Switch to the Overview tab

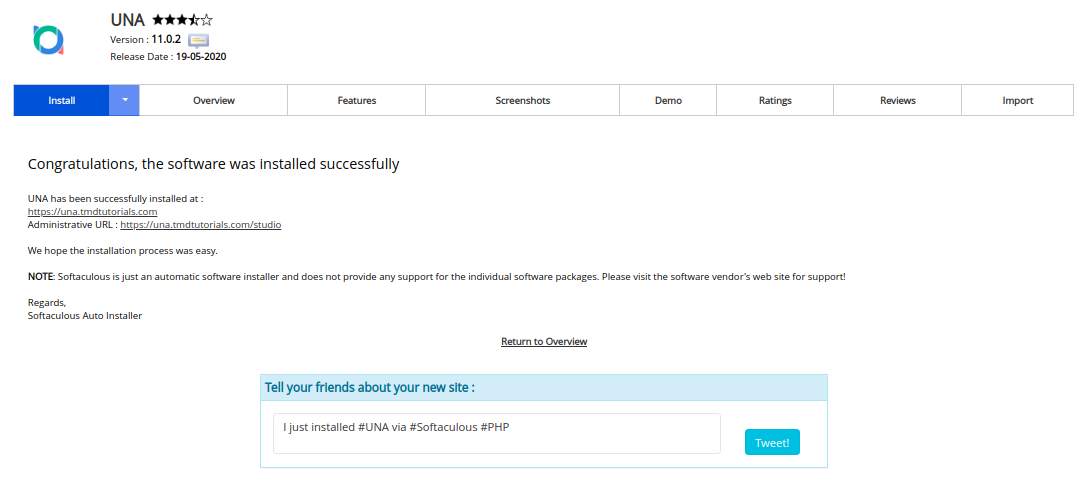click(x=214, y=100)
